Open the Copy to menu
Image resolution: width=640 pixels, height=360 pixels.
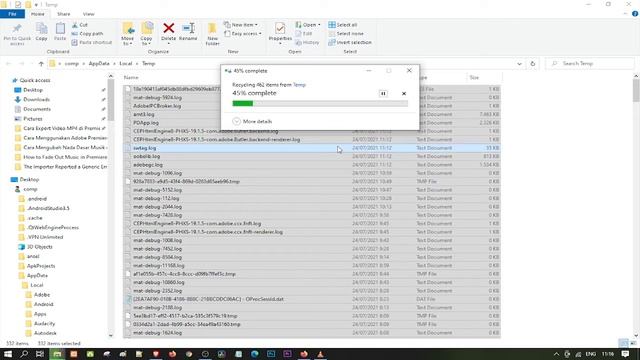pyautogui.click(x=147, y=33)
